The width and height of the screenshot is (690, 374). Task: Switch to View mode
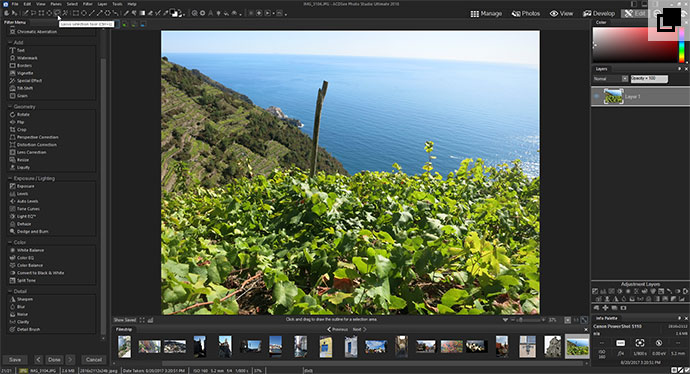pyautogui.click(x=562, y=14)
